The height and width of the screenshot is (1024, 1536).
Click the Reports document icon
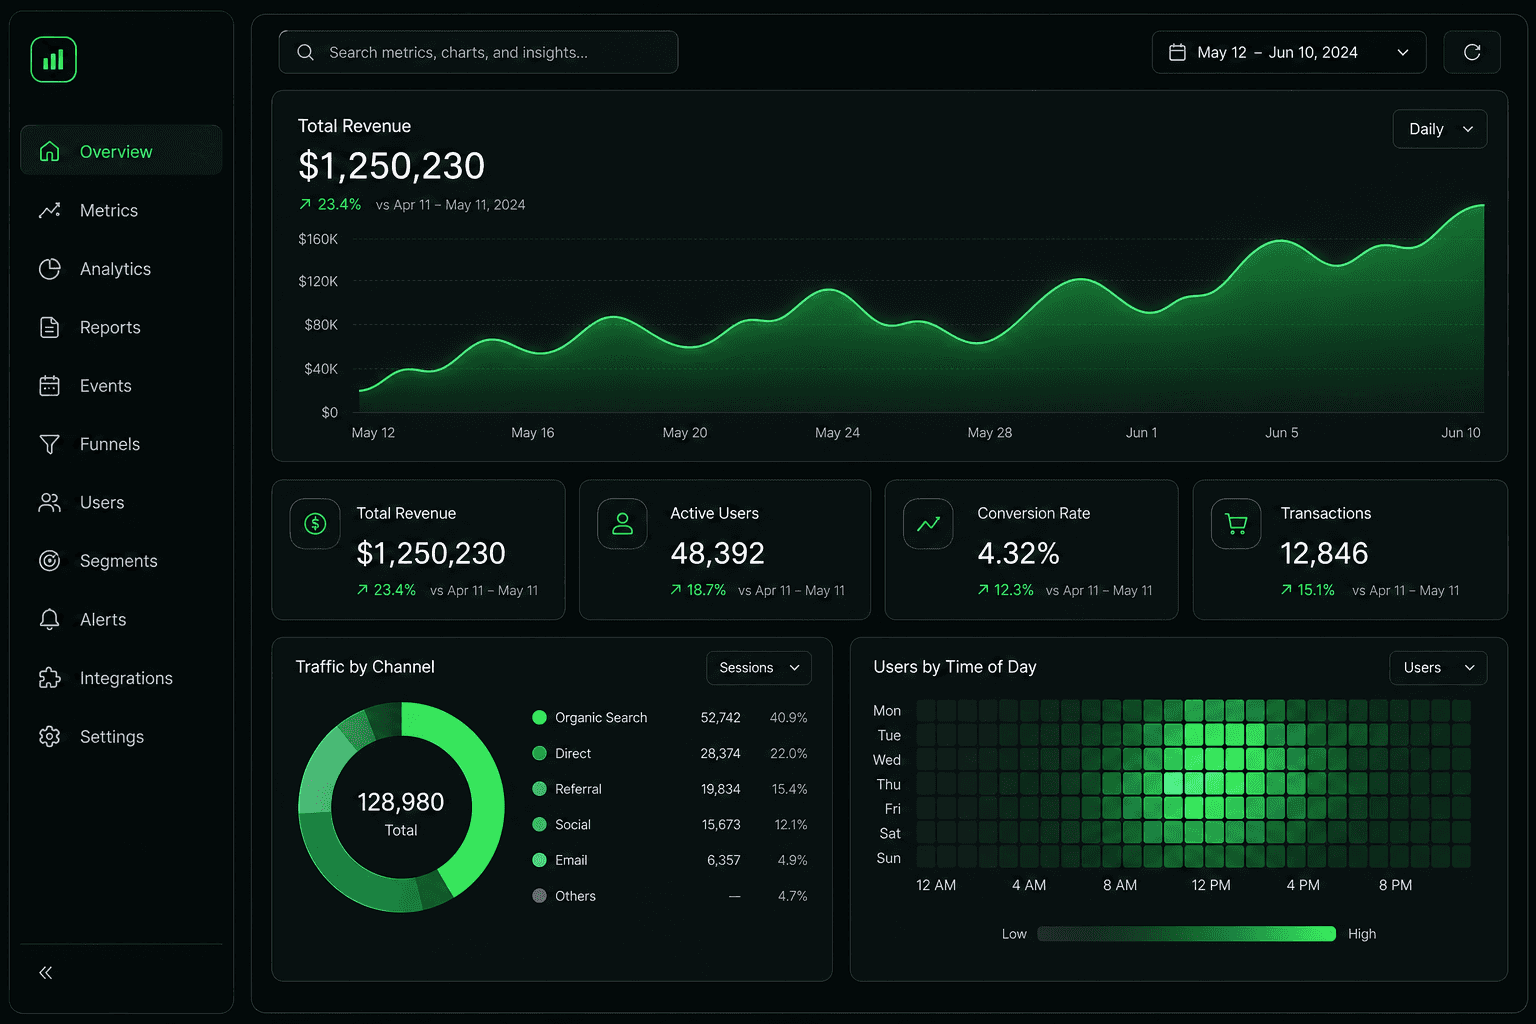[49, 327]
